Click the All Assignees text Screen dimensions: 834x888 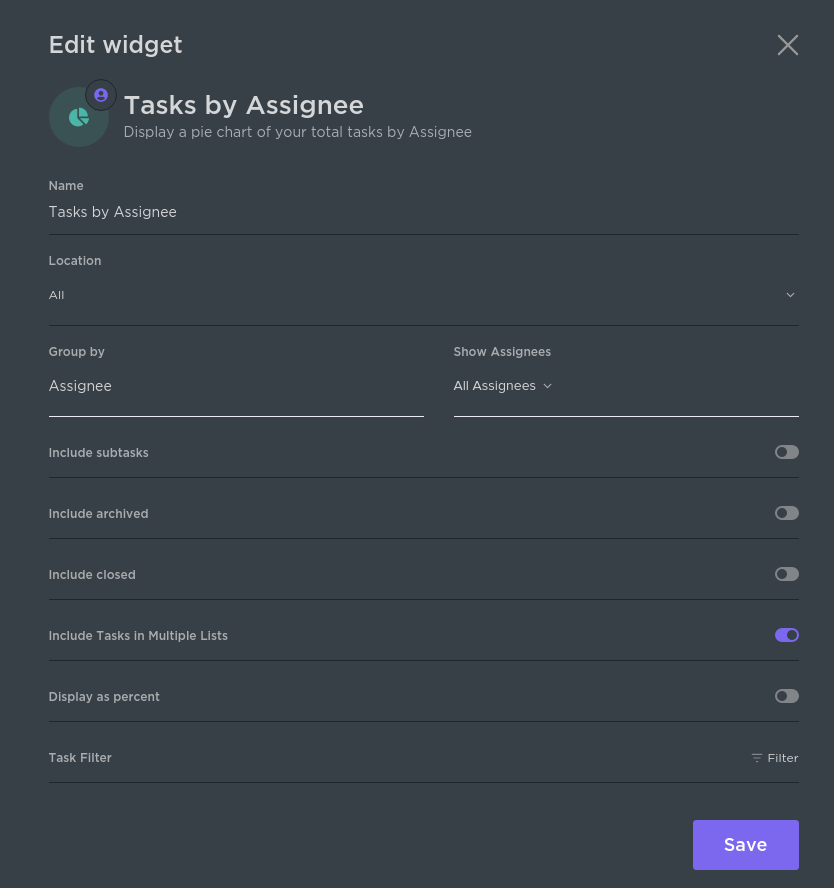(x=494, y=386)
